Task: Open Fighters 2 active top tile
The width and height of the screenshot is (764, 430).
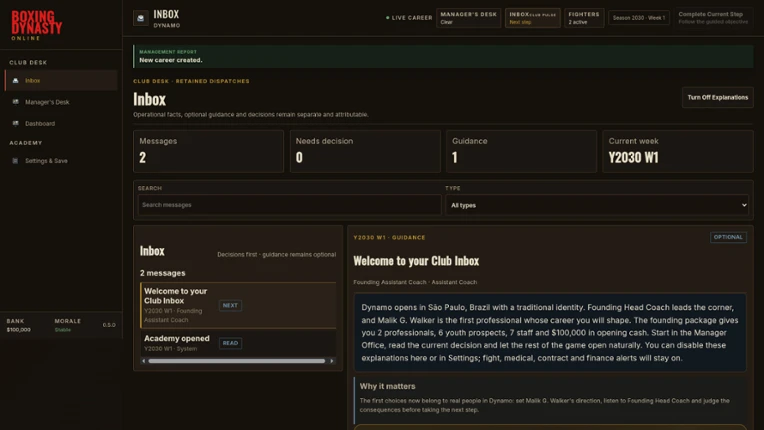Action: coord(584,18)
